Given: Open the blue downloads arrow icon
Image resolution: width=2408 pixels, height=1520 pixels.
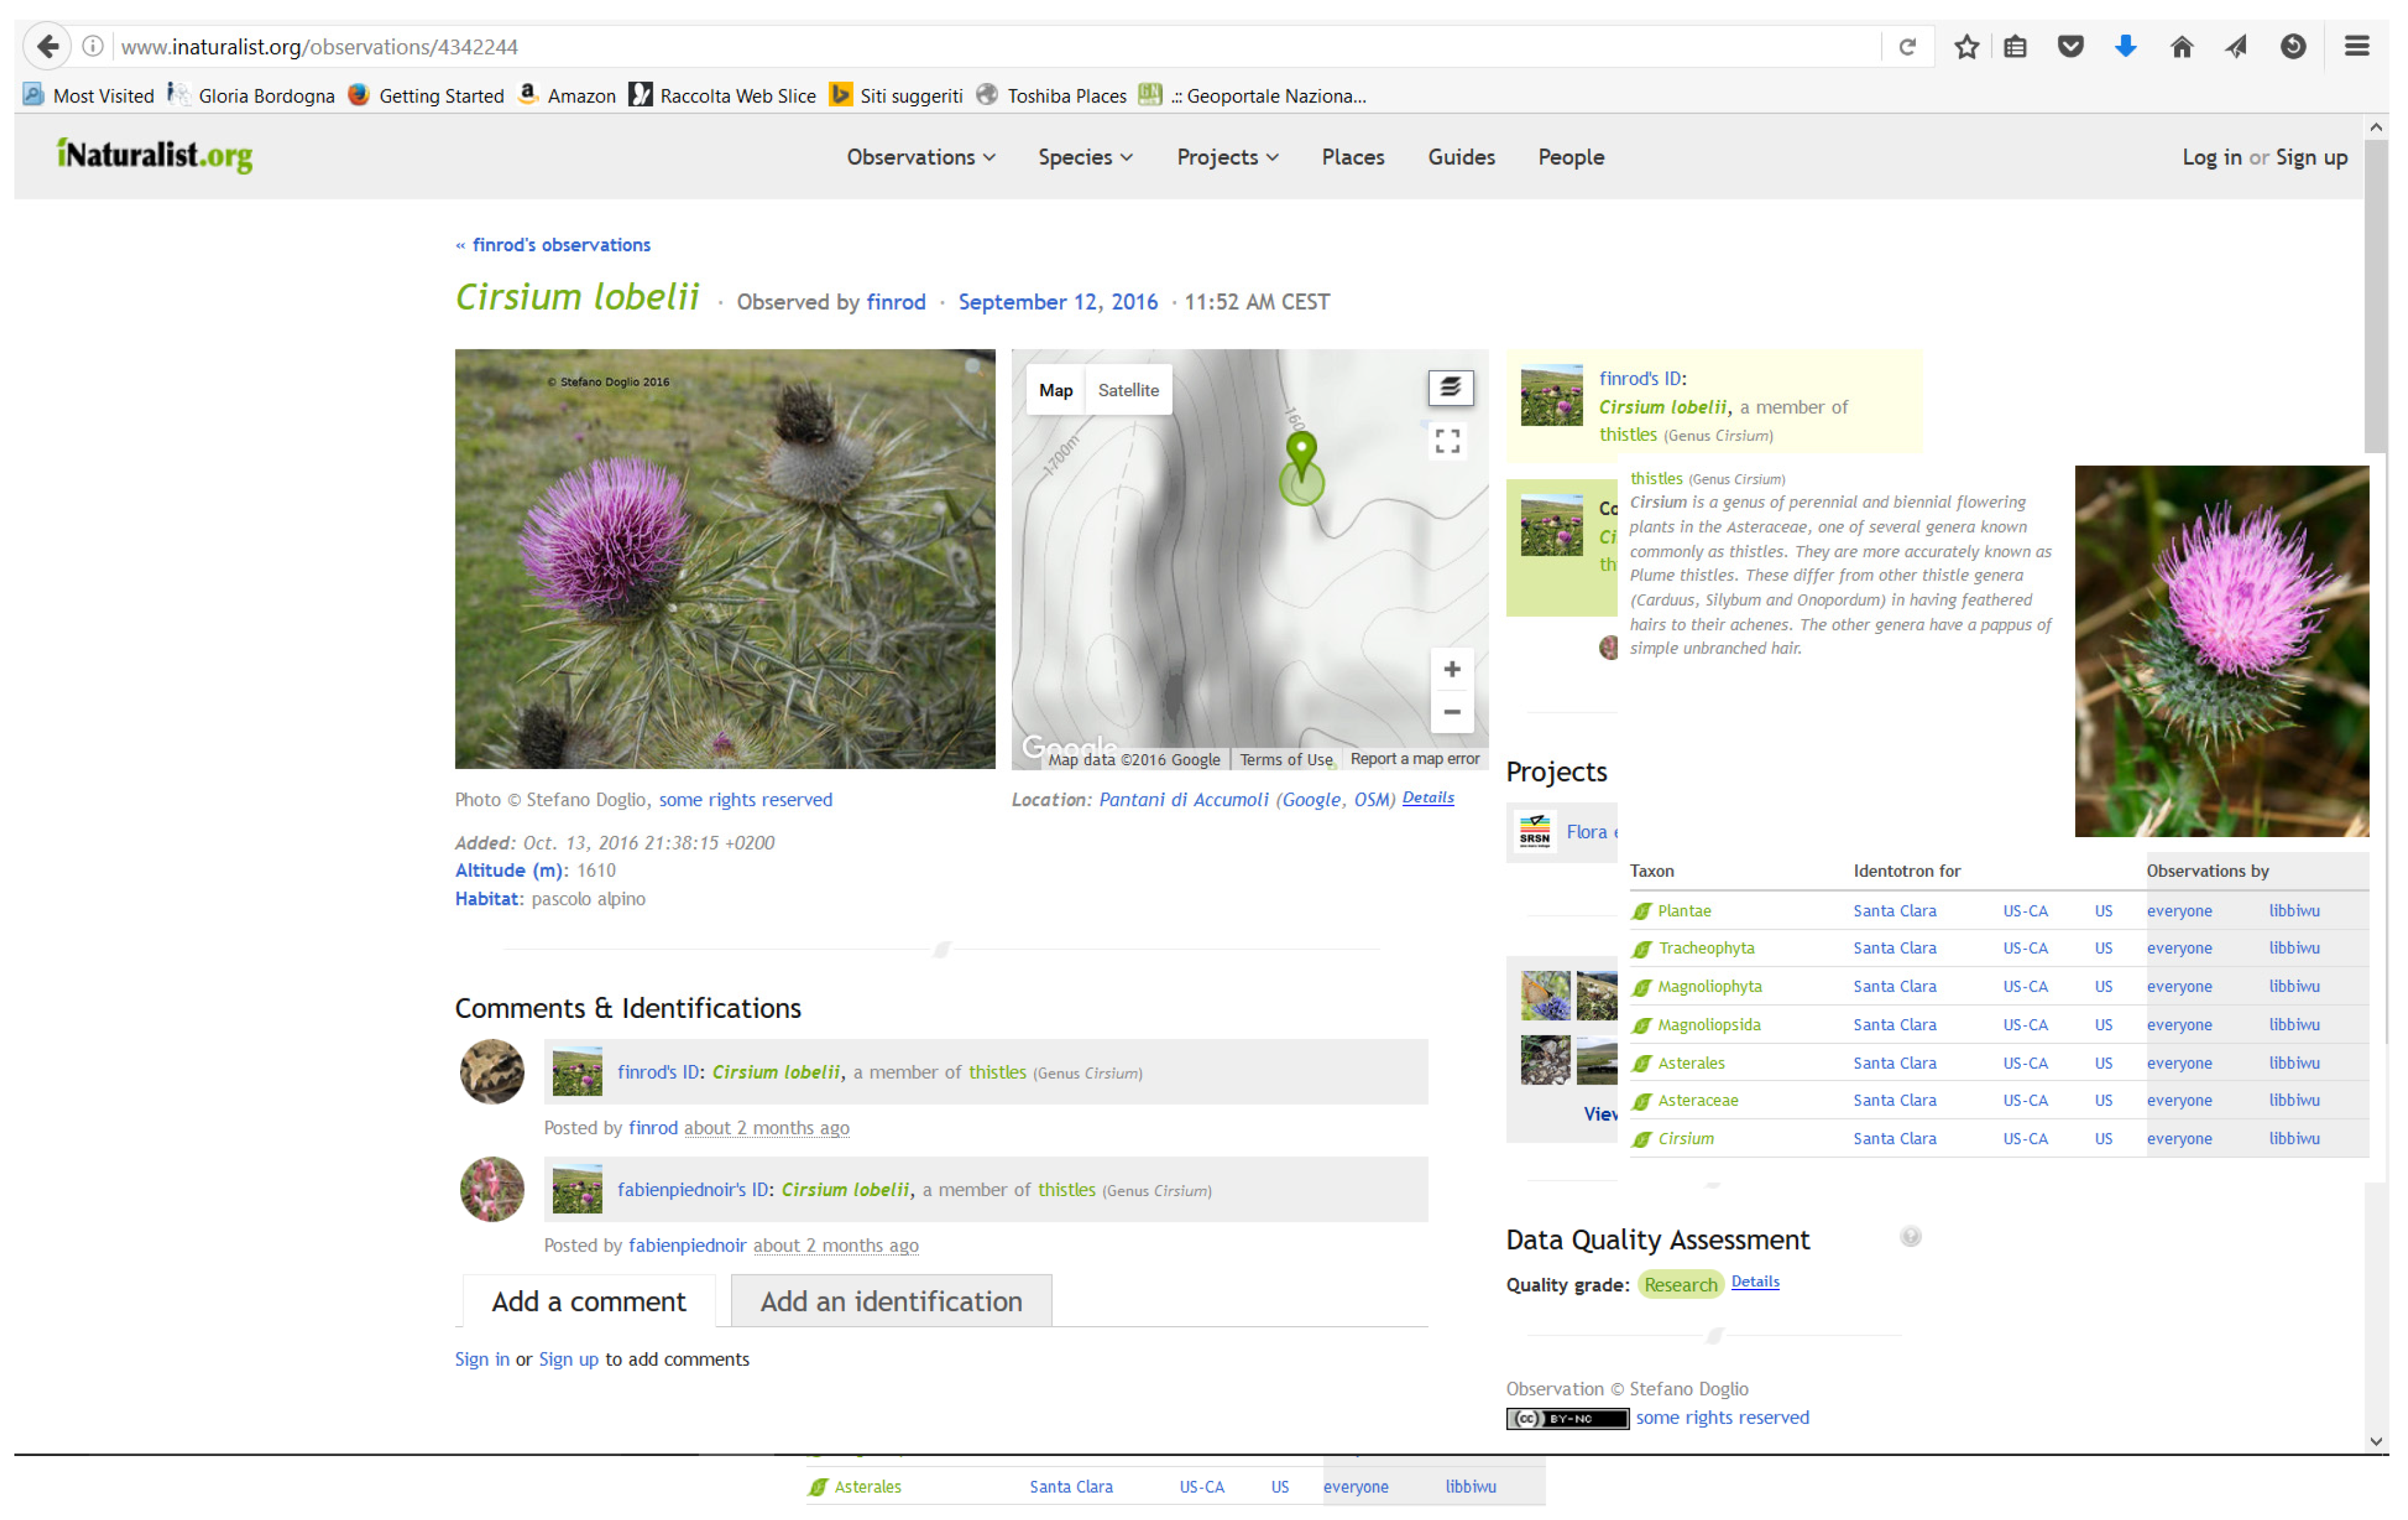Looking at the screenshot, I should (2125, 47).
